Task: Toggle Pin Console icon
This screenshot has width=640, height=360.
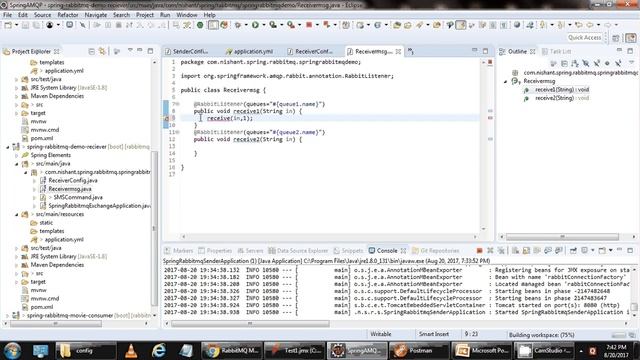Action: [573, 251]
